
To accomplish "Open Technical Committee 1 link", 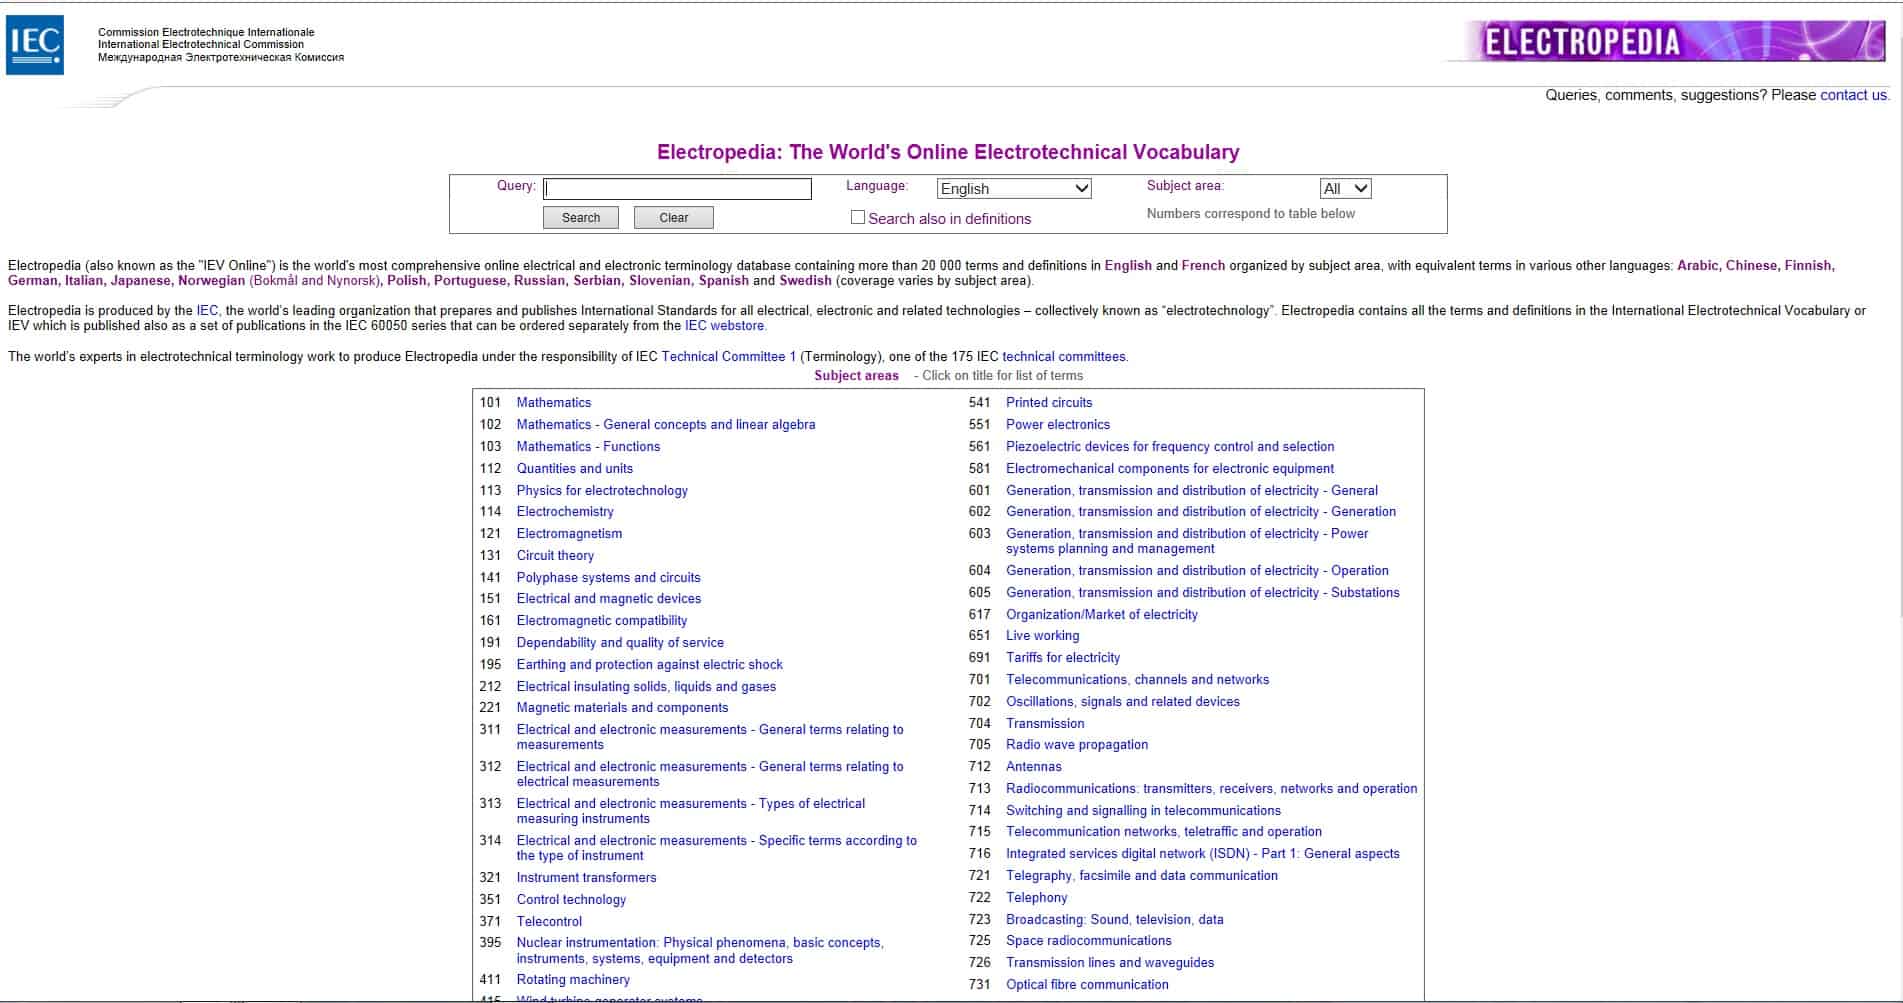I will (729, 356).
